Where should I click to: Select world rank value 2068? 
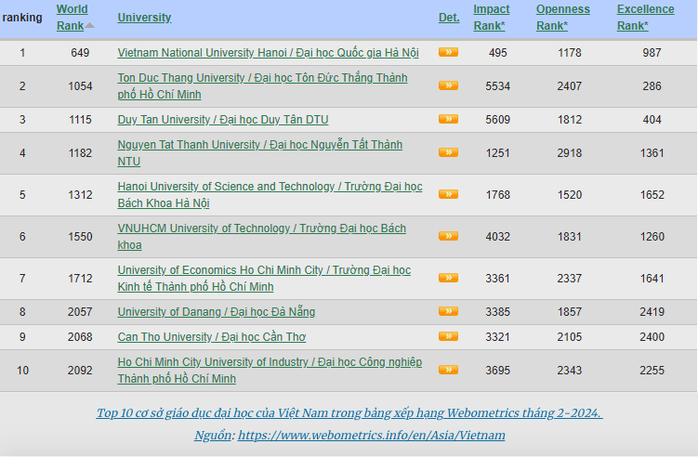coord(80,337)
